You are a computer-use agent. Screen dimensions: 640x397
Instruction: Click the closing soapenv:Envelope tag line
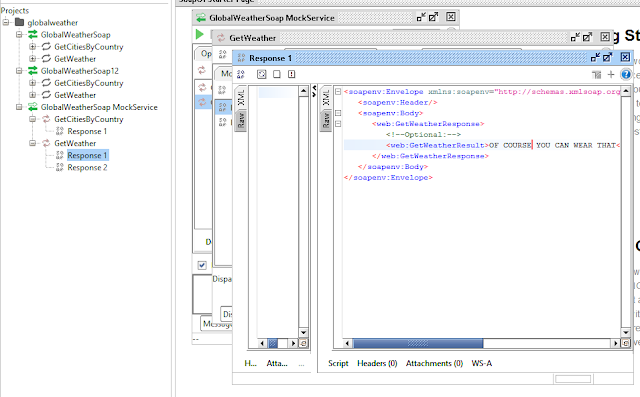(x=388, y=177)
